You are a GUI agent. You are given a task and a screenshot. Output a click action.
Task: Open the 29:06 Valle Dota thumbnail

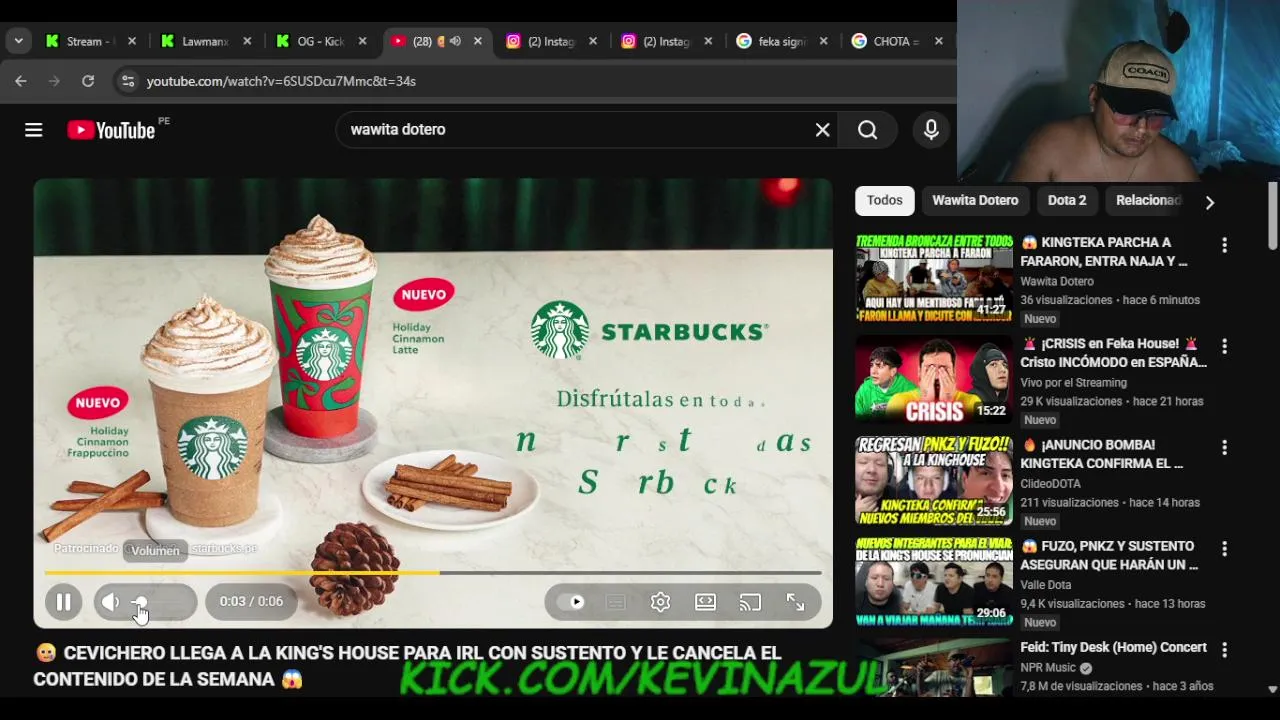tap(933, 582)
